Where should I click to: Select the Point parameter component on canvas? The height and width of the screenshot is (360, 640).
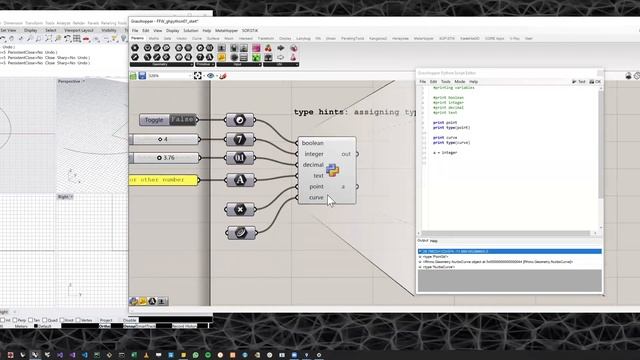click(240, 209)
